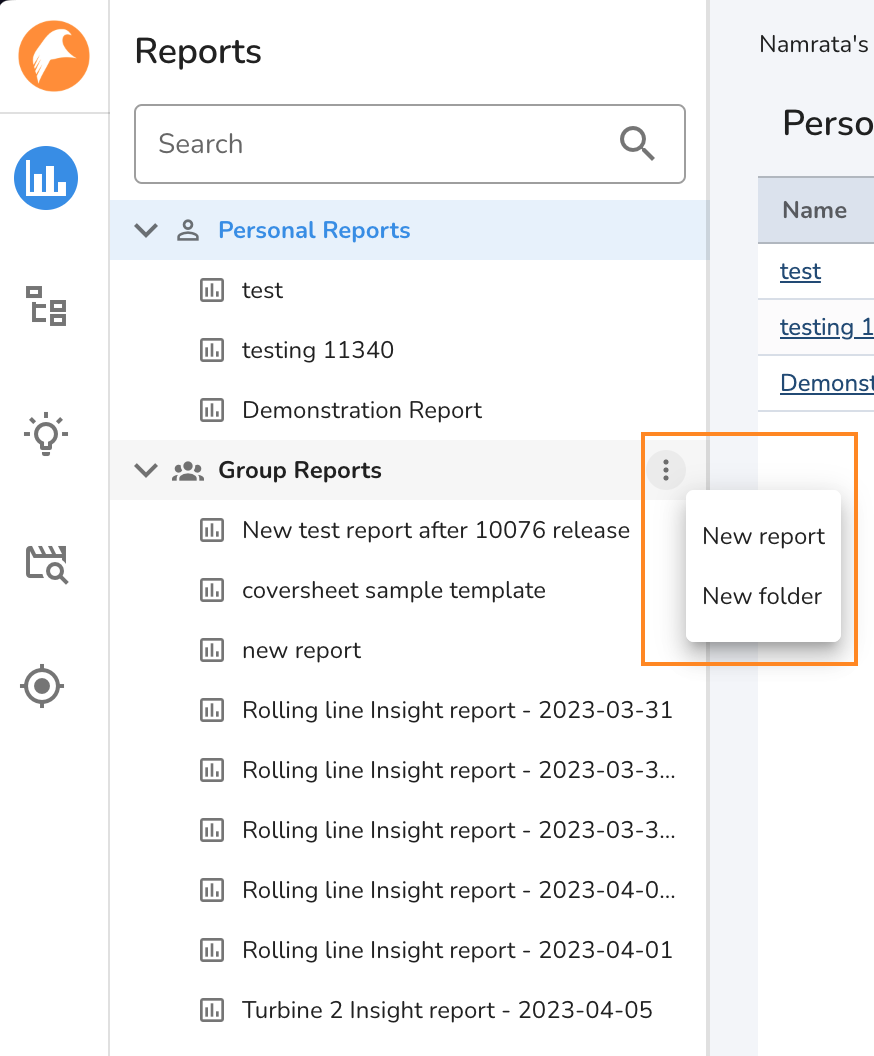This screenshot has width=874, height=1056.
Task: Click the report icon beside 'testing 11340'
Action: point(212,350)
